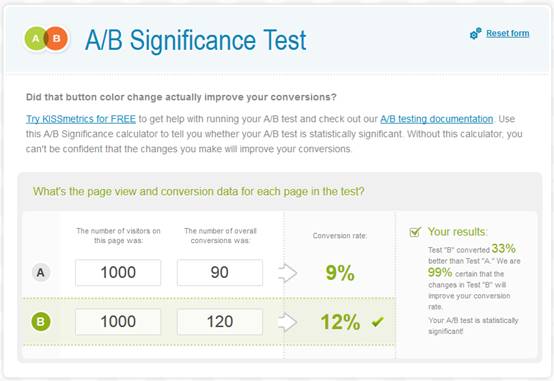The width and height of the screenshot is (554, 381).
Task: Click the green checkmark next to 12%
Action: [x=378, y=321]
